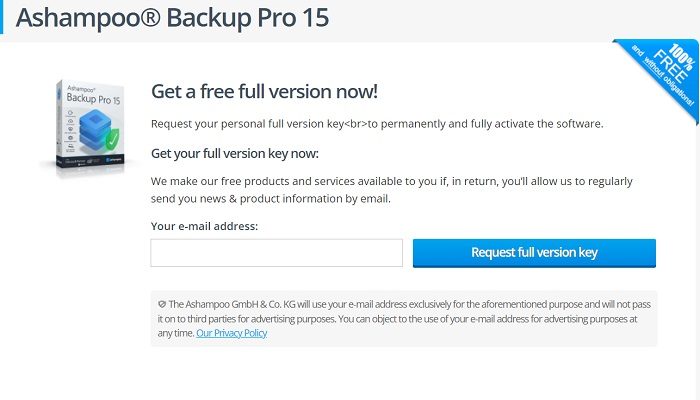Click the green checkmark shield on box art
The image size is (700, 400).
pyautogui.click(x=112, y=139)
